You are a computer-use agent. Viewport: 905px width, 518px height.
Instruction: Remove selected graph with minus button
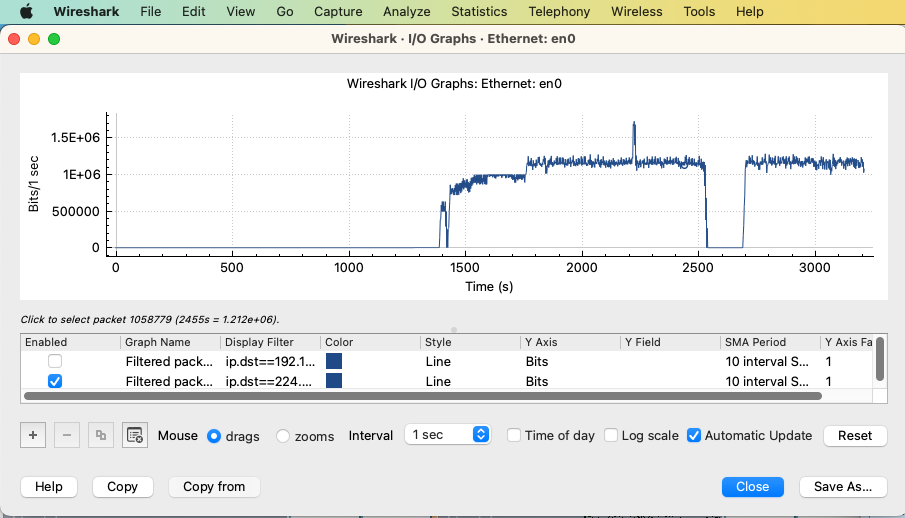[67, 435]
